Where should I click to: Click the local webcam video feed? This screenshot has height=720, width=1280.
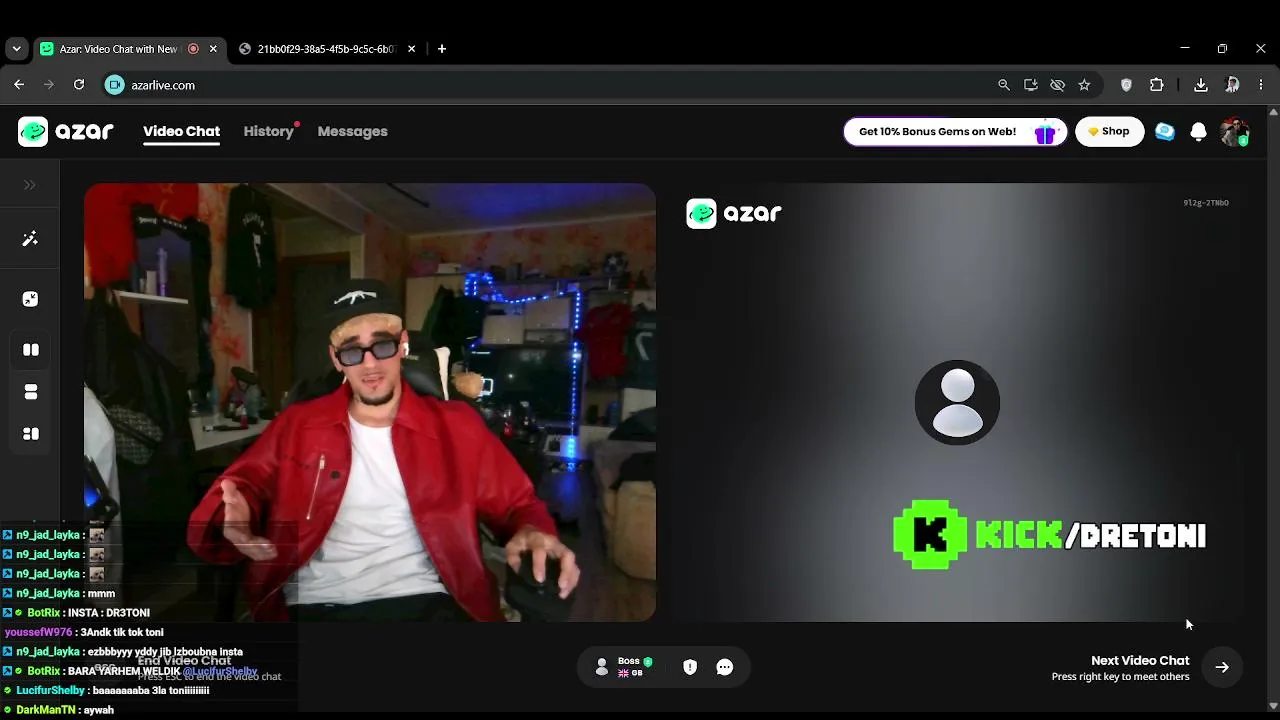370,402
